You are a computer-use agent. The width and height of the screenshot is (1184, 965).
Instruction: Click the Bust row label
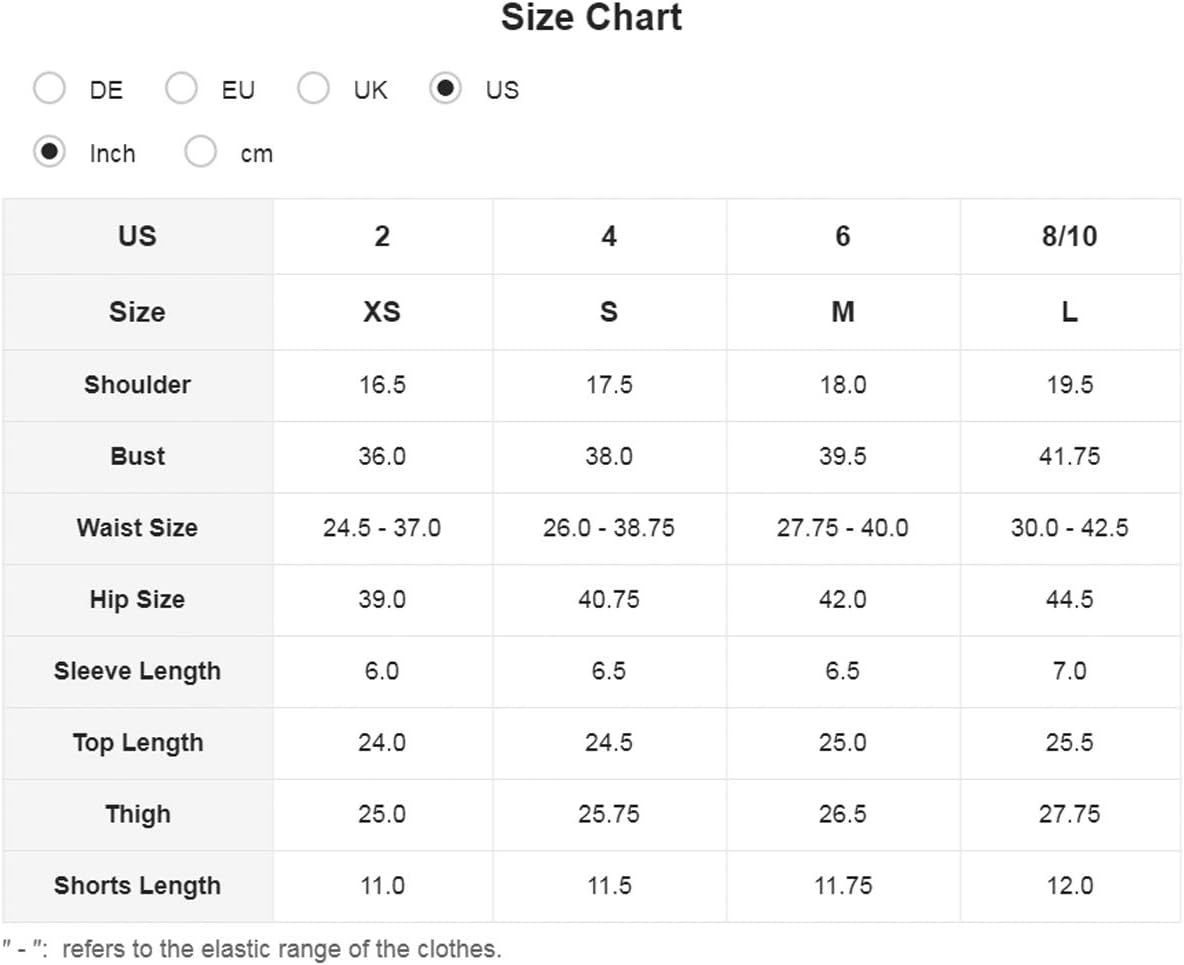137,457
